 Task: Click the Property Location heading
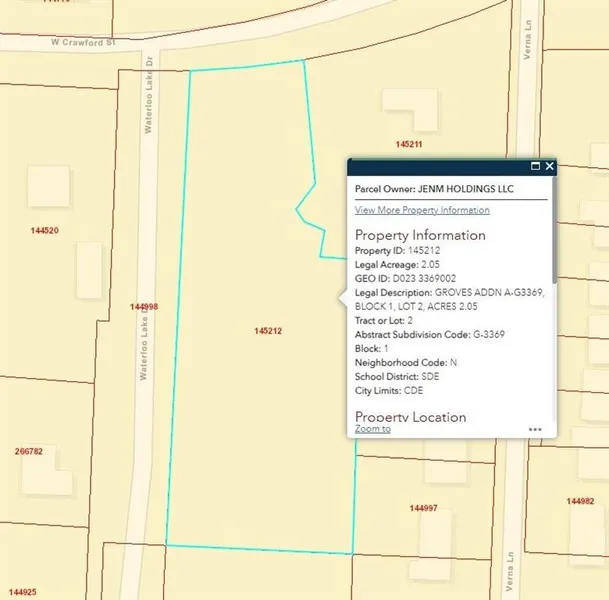pyautogui.click(x=410, y=416)
